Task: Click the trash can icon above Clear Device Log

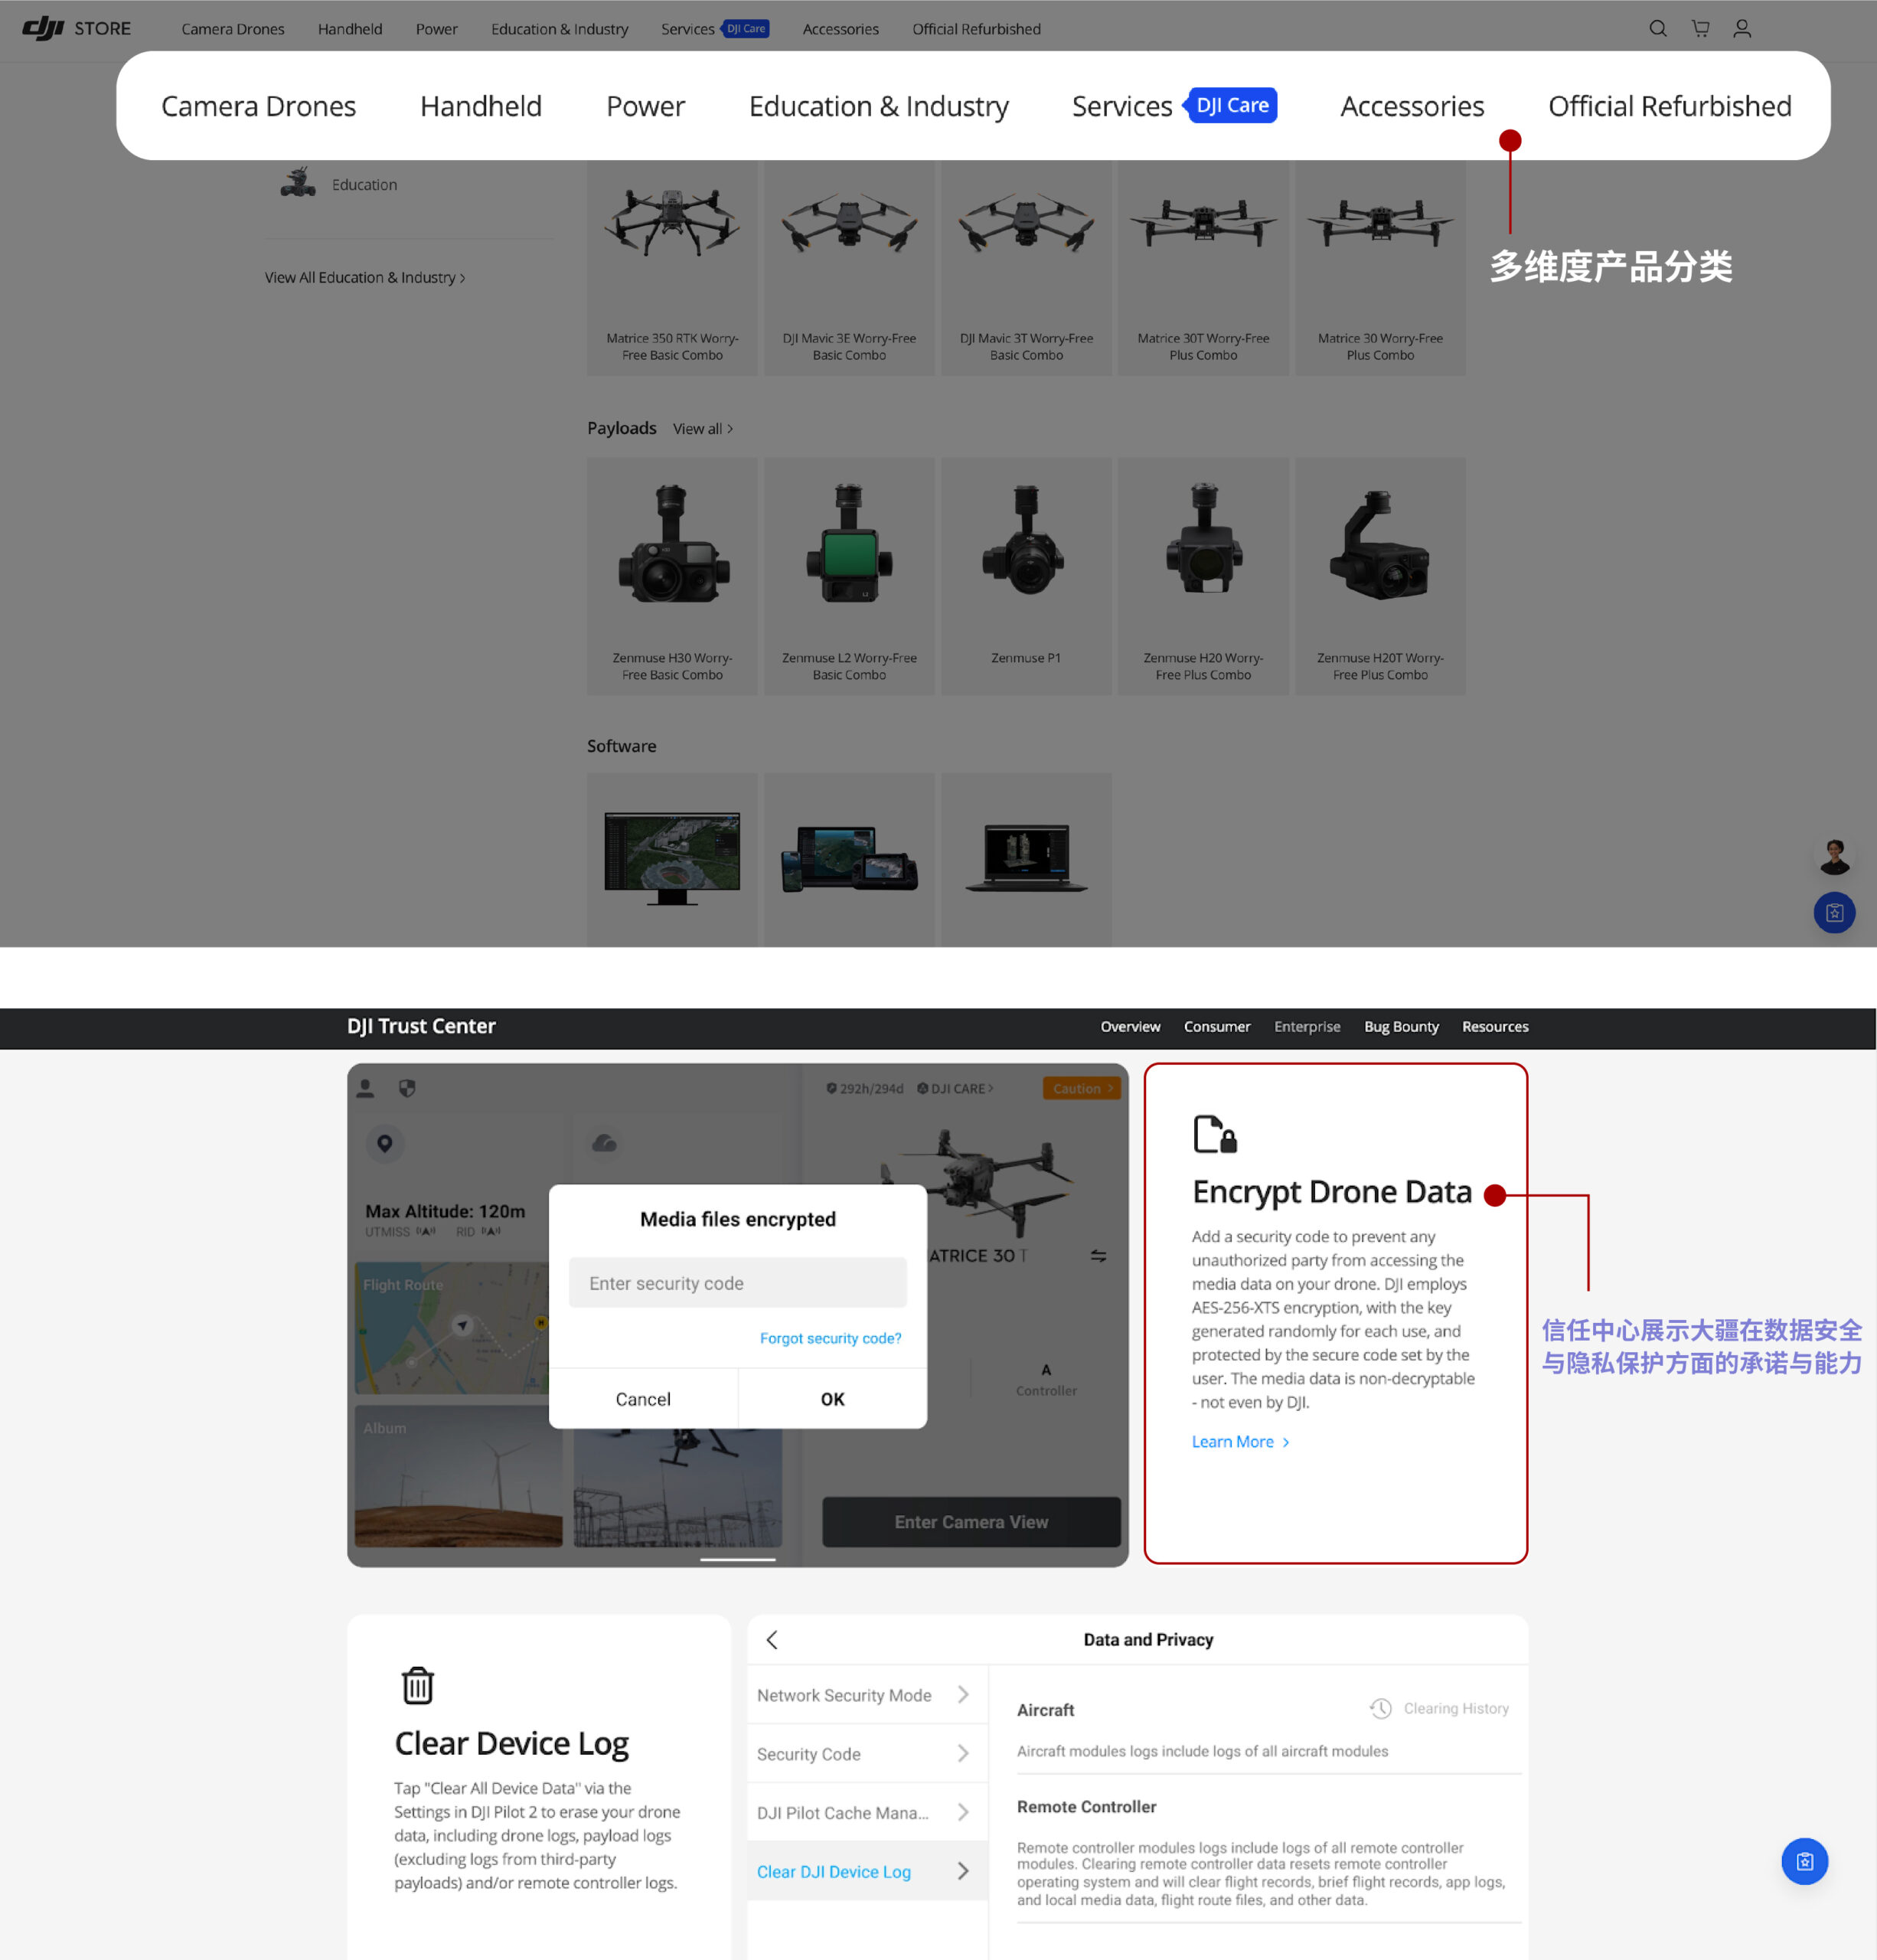Action: click(417, 1685)
